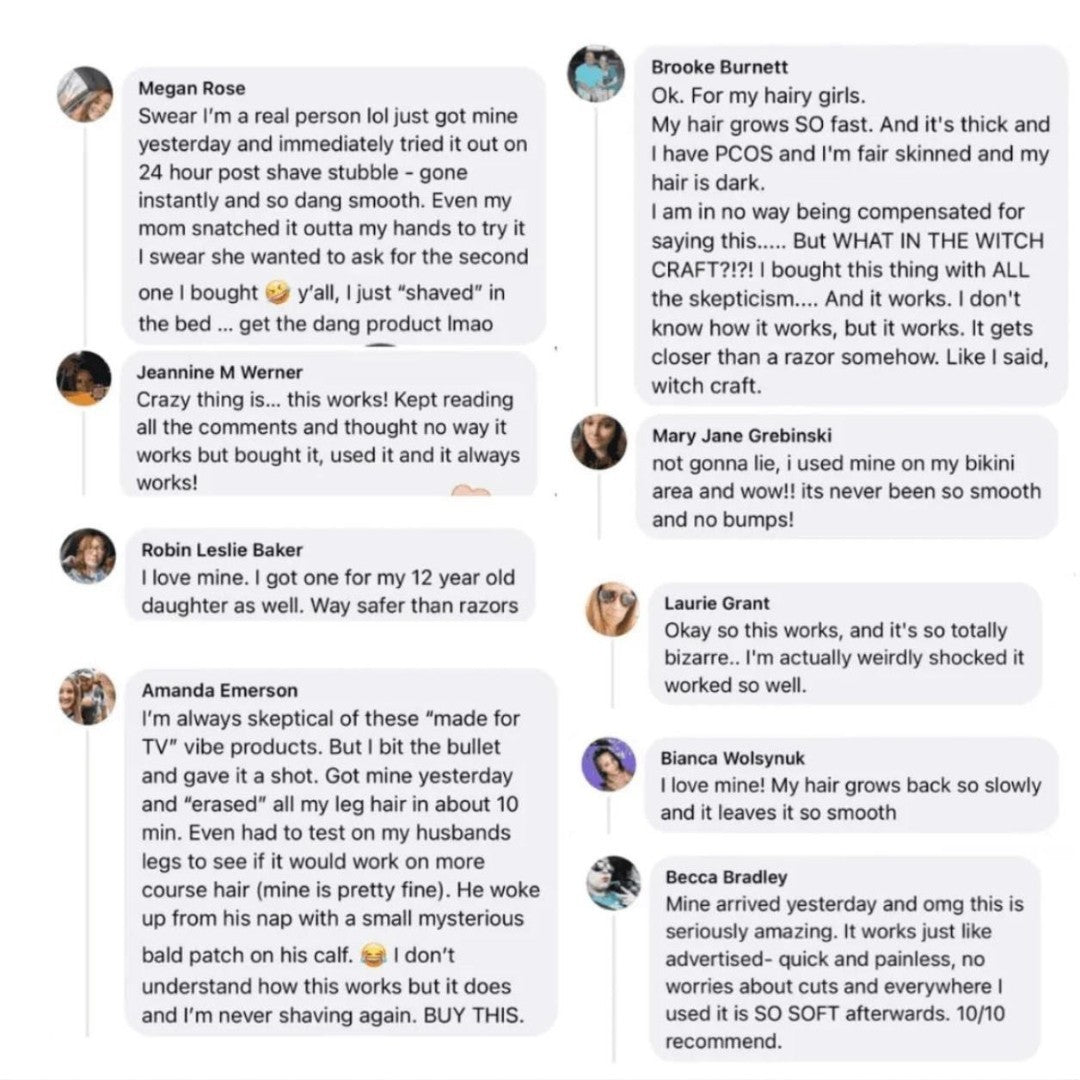Open Jeannine M Werner's profile avatar

pyautogui.click(x=84, y=378)
